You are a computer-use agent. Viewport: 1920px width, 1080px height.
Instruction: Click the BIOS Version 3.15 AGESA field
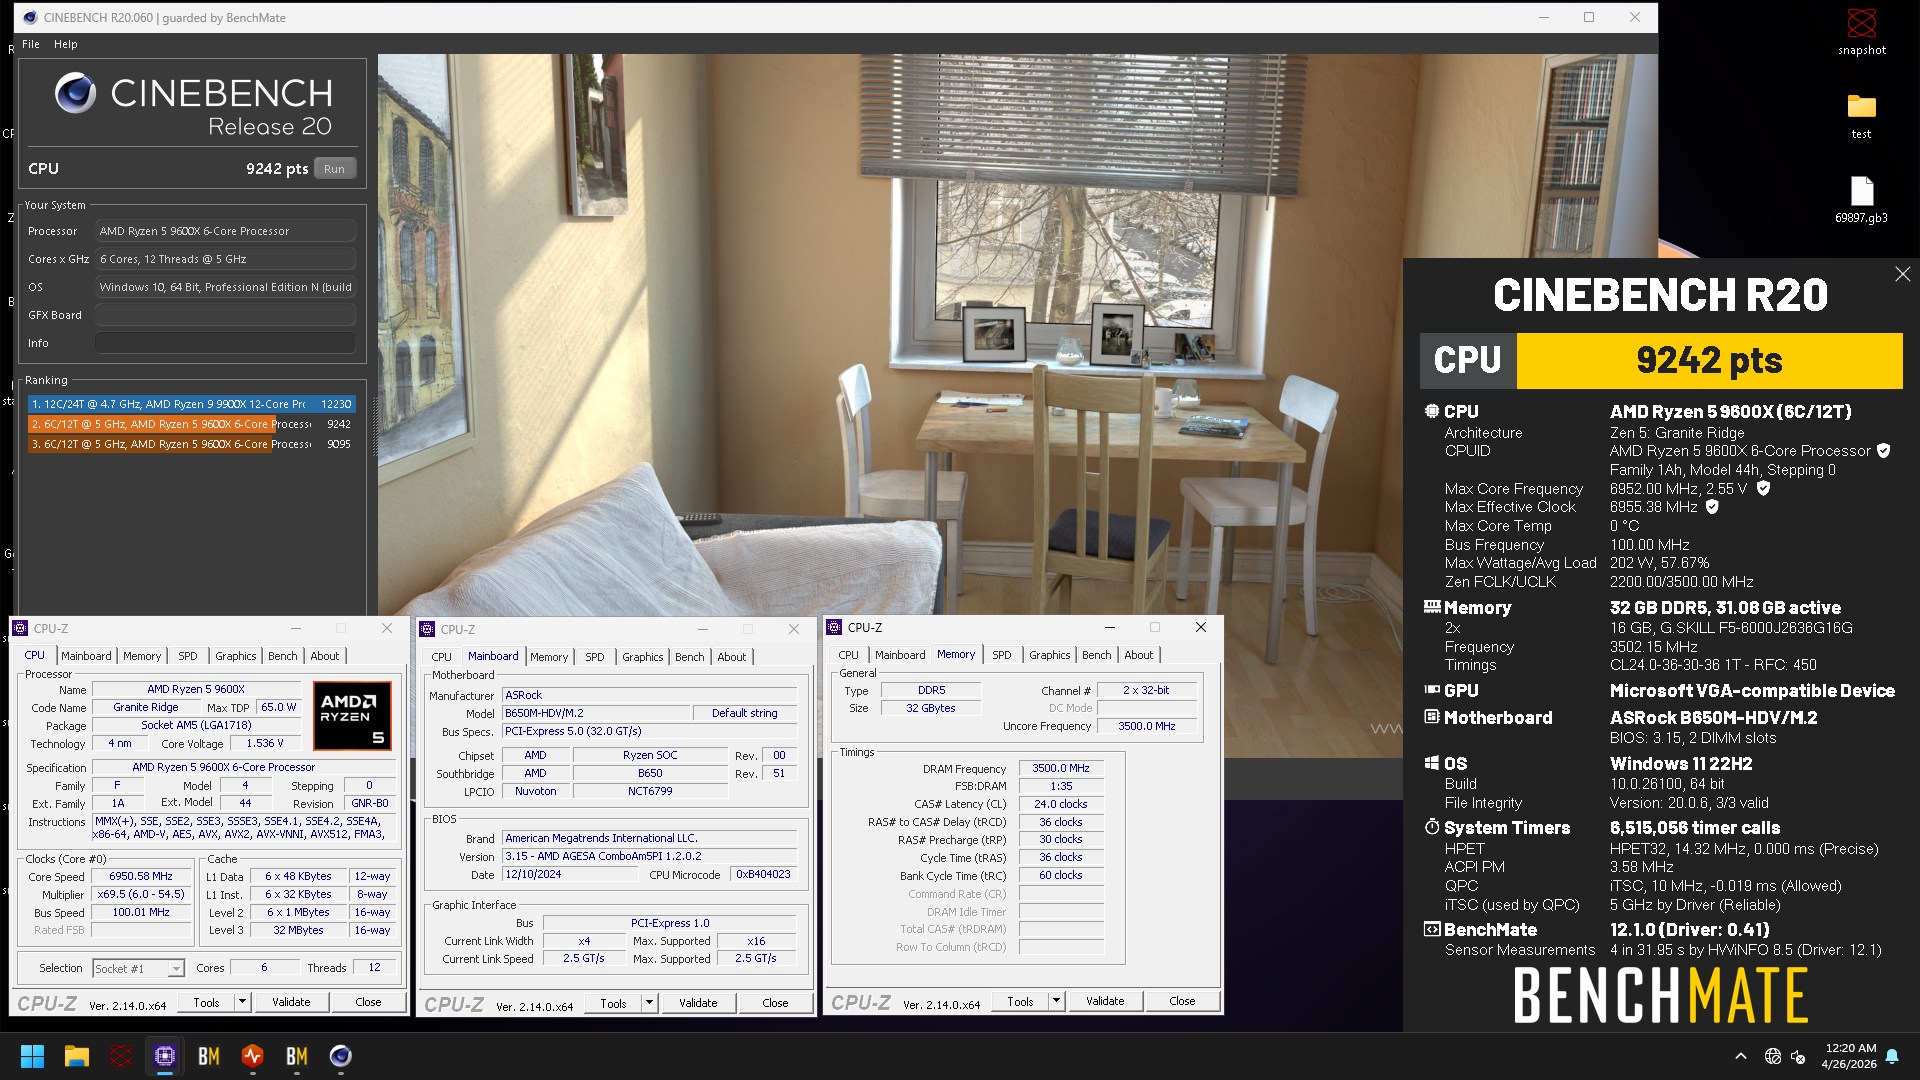point(649,856)
